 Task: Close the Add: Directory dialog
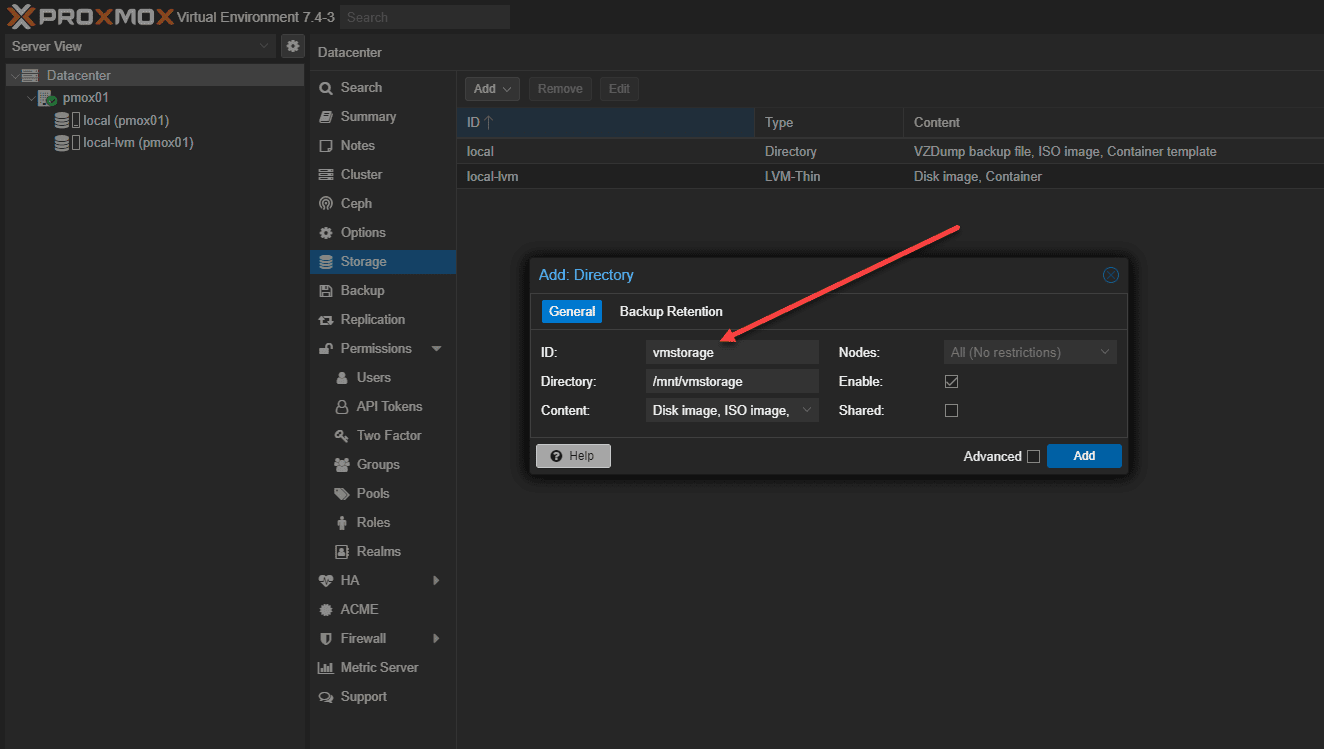[1110, 275]
